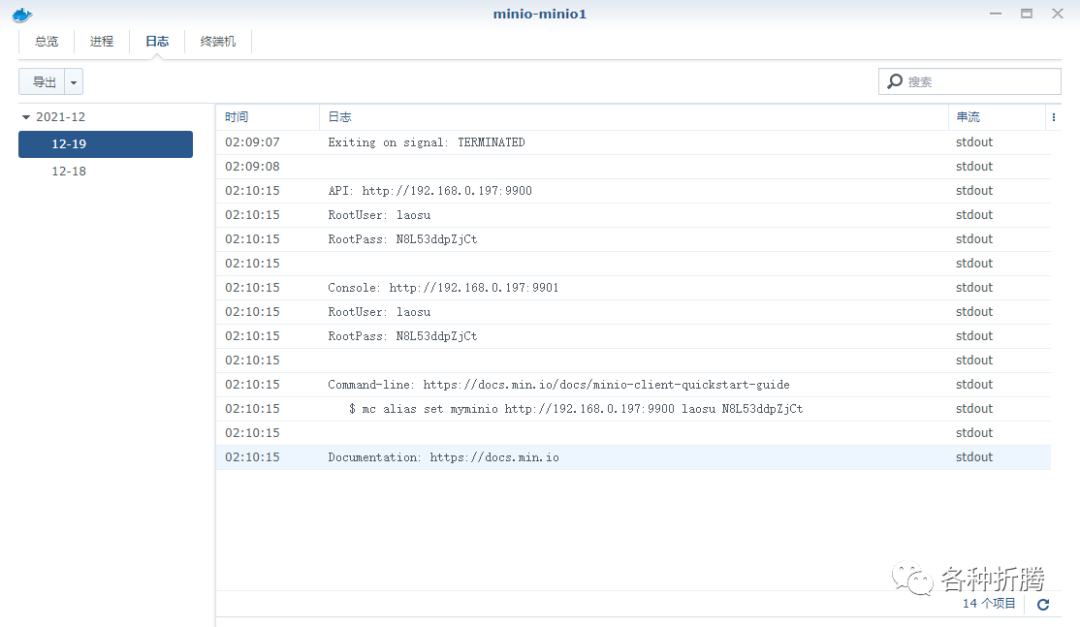Open the 导出 dropdown arrow

(x=74, y=82)
